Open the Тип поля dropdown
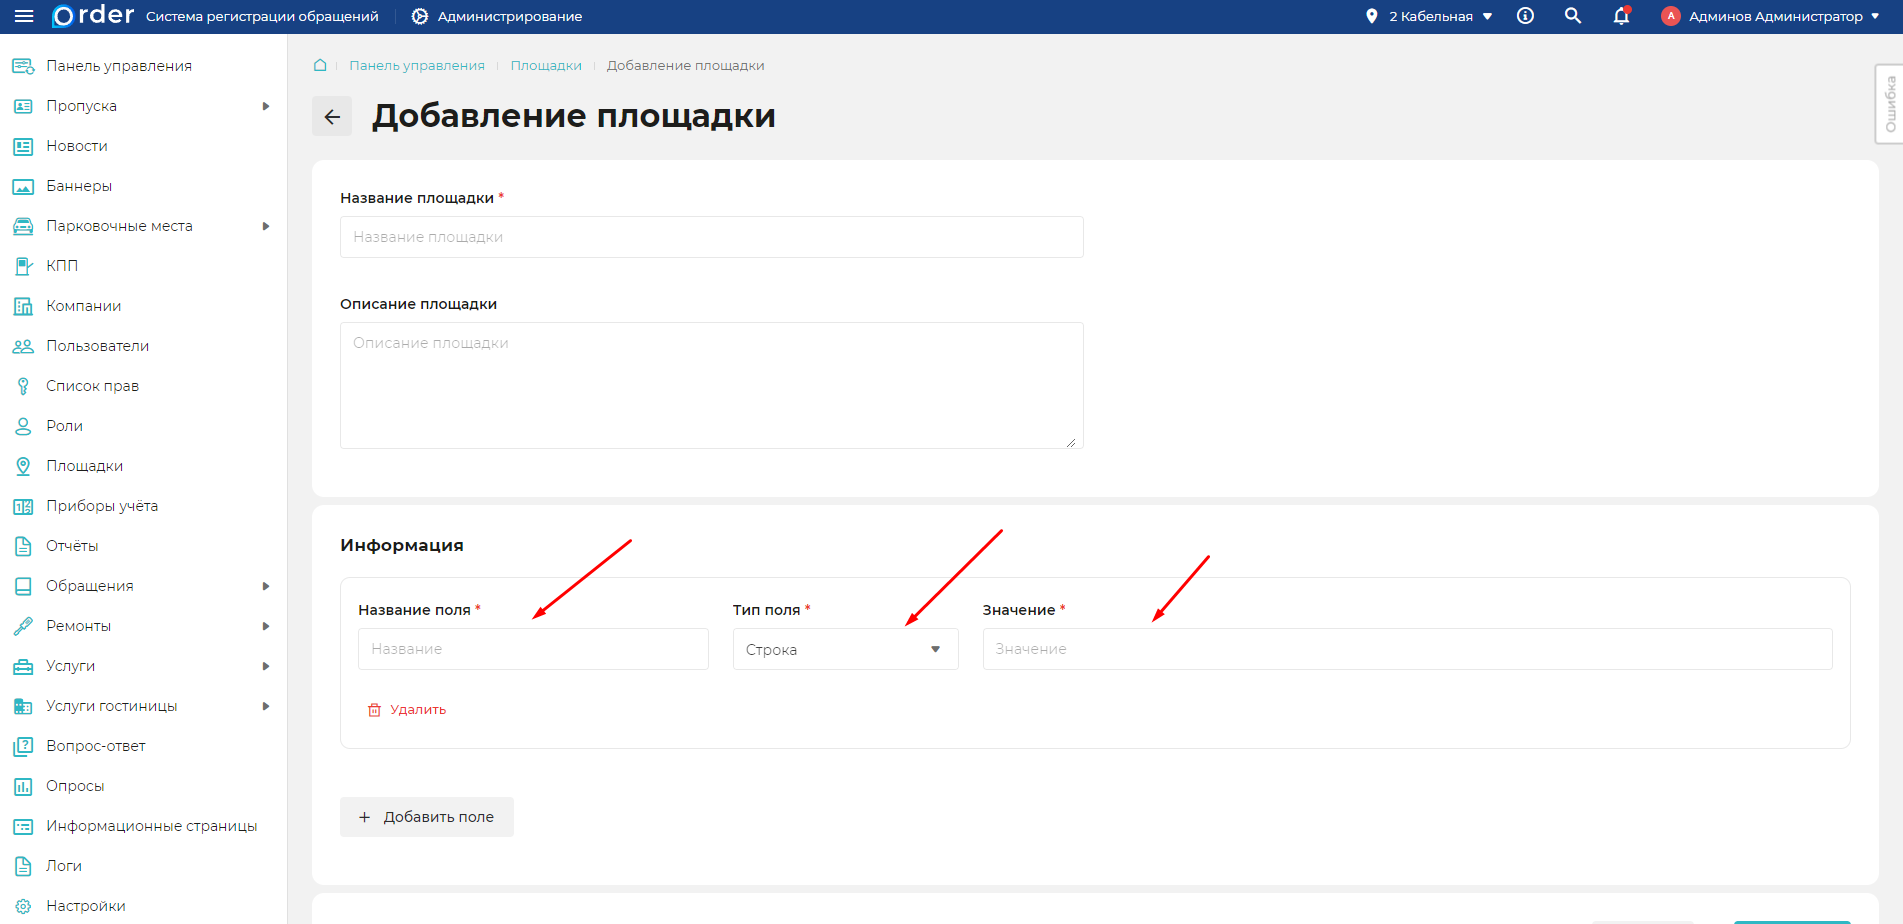The height and width of the screenshot is (924, 1903). [x=844, y=648]
